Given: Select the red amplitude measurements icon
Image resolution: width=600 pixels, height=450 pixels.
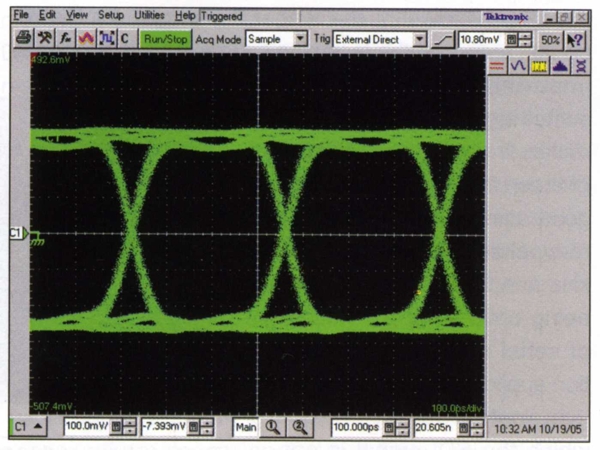Looking at the screenshot, I should (497, 65).
